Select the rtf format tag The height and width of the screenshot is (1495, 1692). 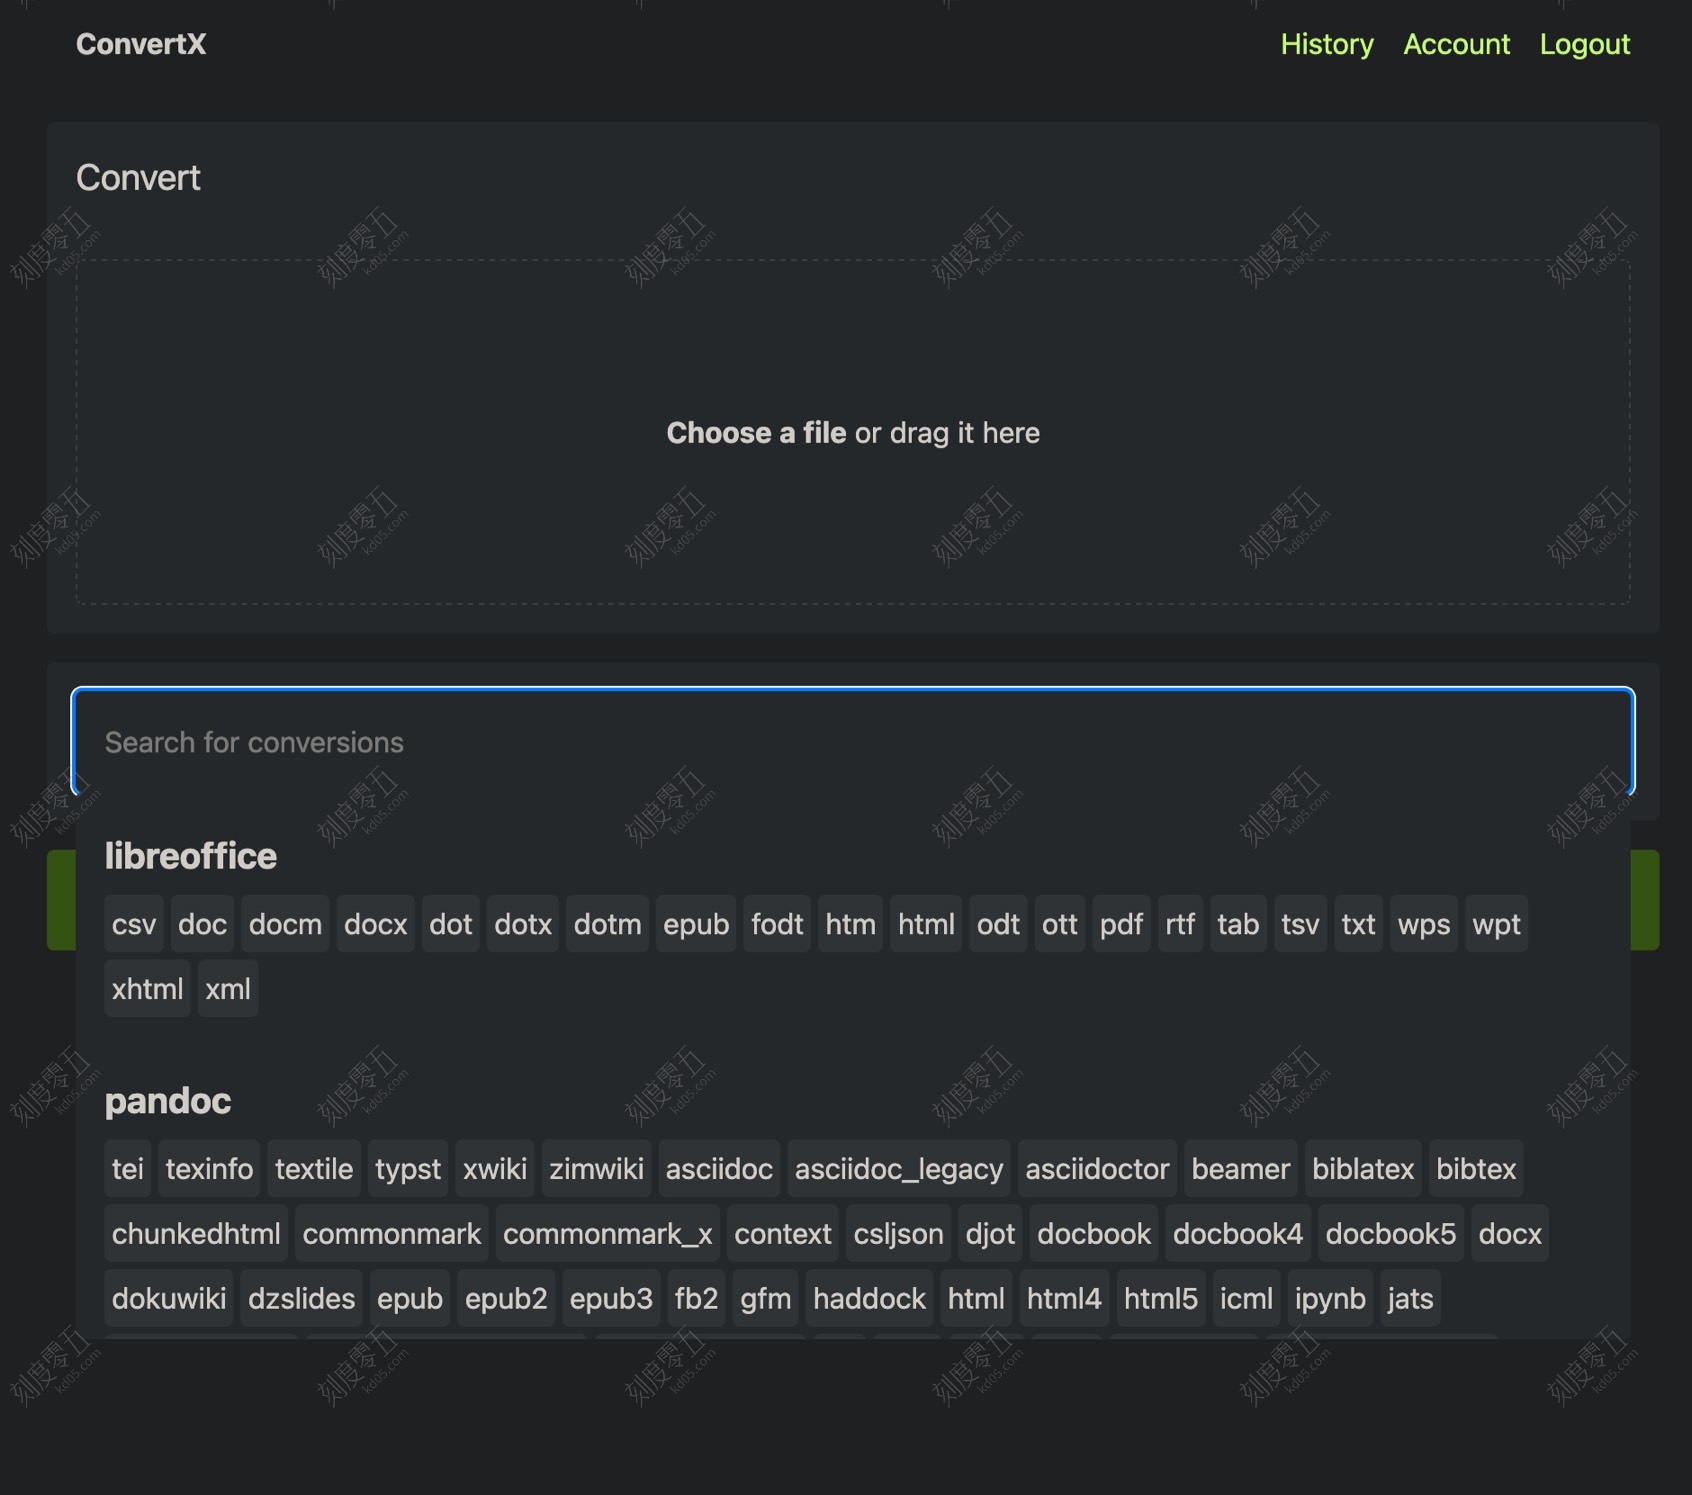point(1180,924)
